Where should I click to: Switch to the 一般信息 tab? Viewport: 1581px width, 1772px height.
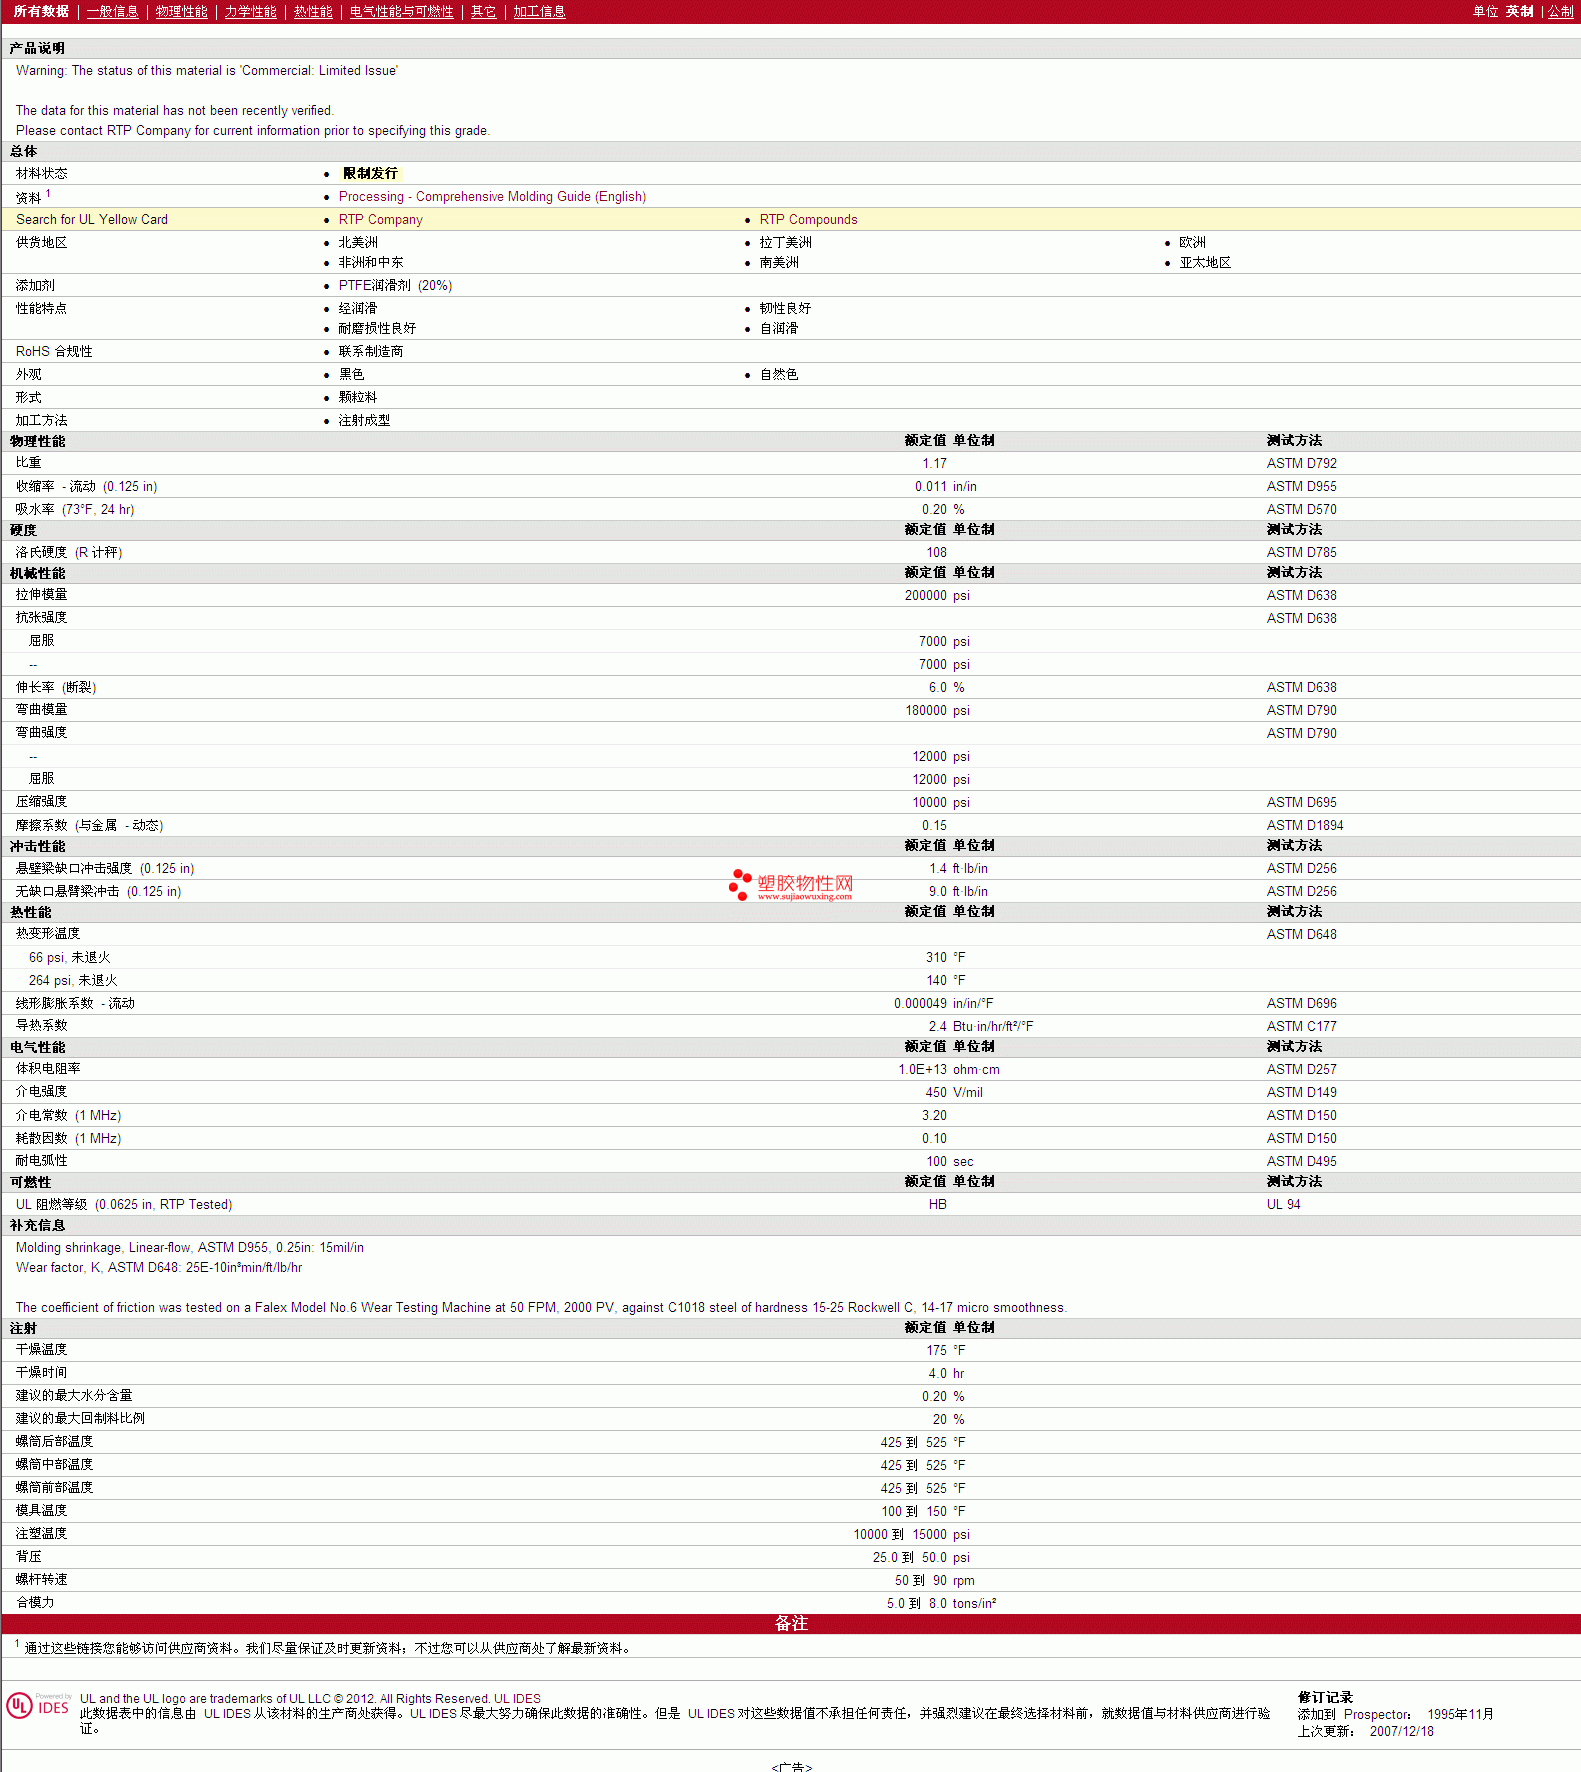(x=112, y=11)
